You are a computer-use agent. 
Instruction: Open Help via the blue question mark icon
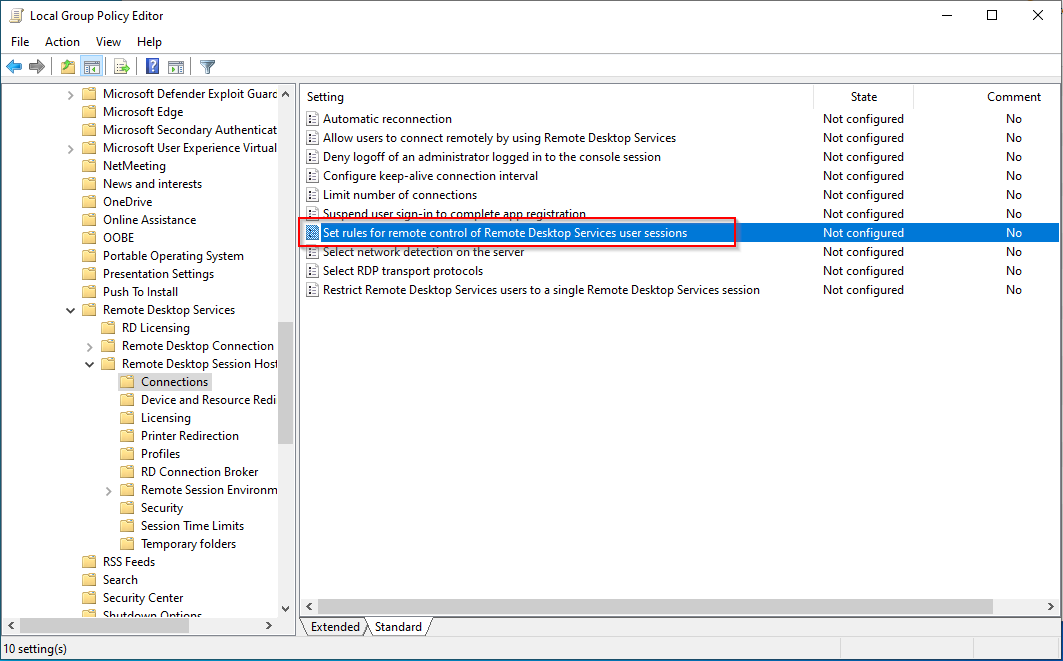[x=152, y=67]
